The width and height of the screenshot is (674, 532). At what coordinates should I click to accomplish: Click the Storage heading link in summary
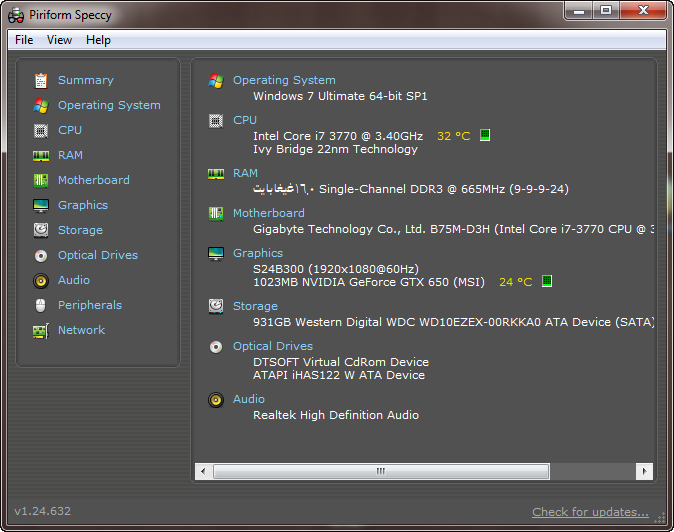(255, 306)
